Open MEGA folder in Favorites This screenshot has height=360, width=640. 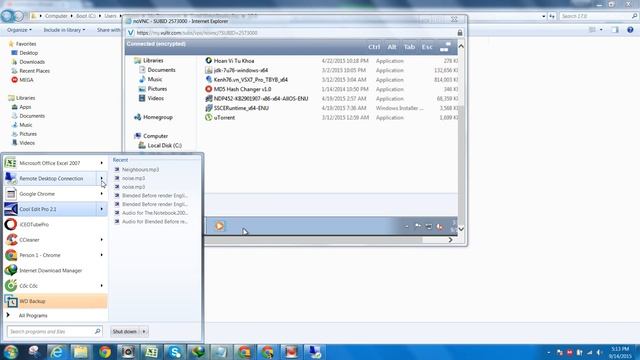(26, 80)
